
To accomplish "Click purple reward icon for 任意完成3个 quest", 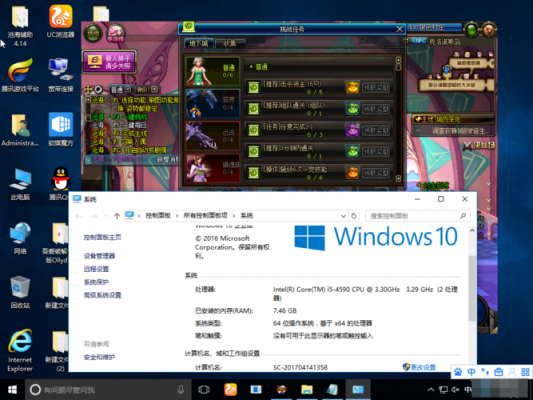I will pos(352,130).
